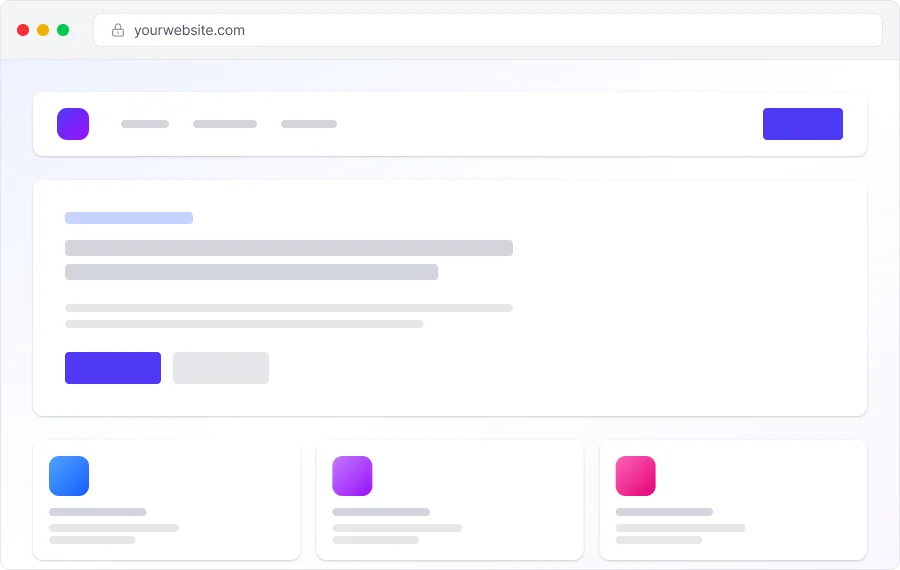The image size is (900, 570).
Task: Open the third navbar placeholder link
Action: 309,124
